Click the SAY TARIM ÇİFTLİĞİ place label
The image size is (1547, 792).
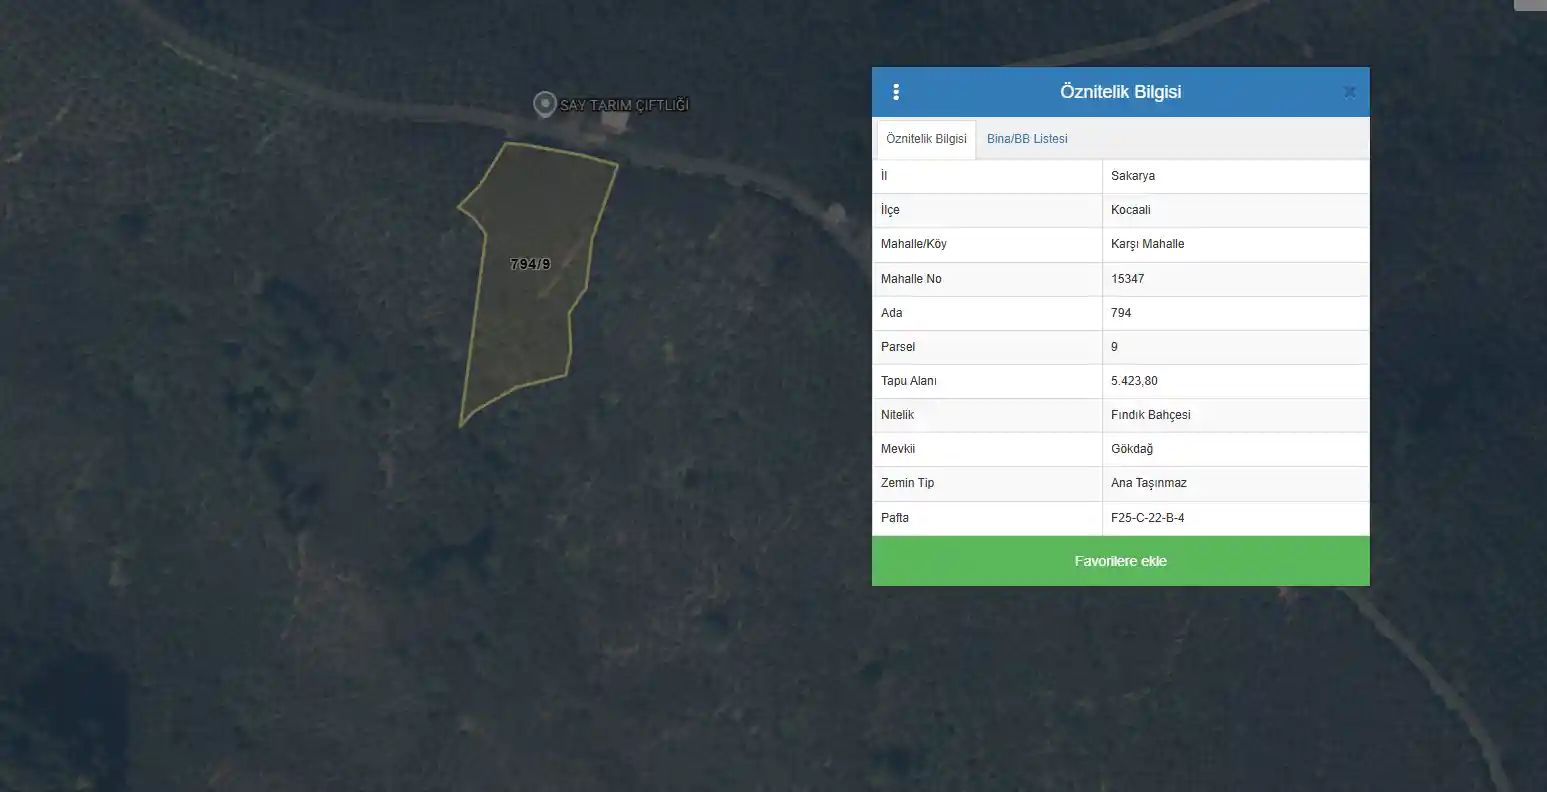tap(625, 105)
